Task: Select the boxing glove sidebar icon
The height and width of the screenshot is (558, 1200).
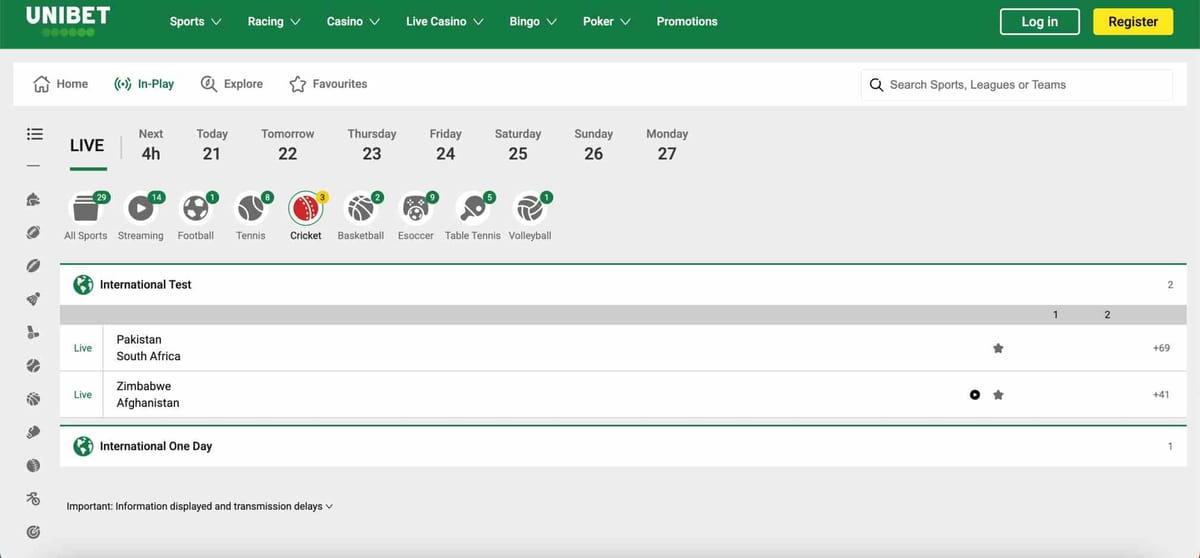Action: pyautogui.click(x=34, y=432)
